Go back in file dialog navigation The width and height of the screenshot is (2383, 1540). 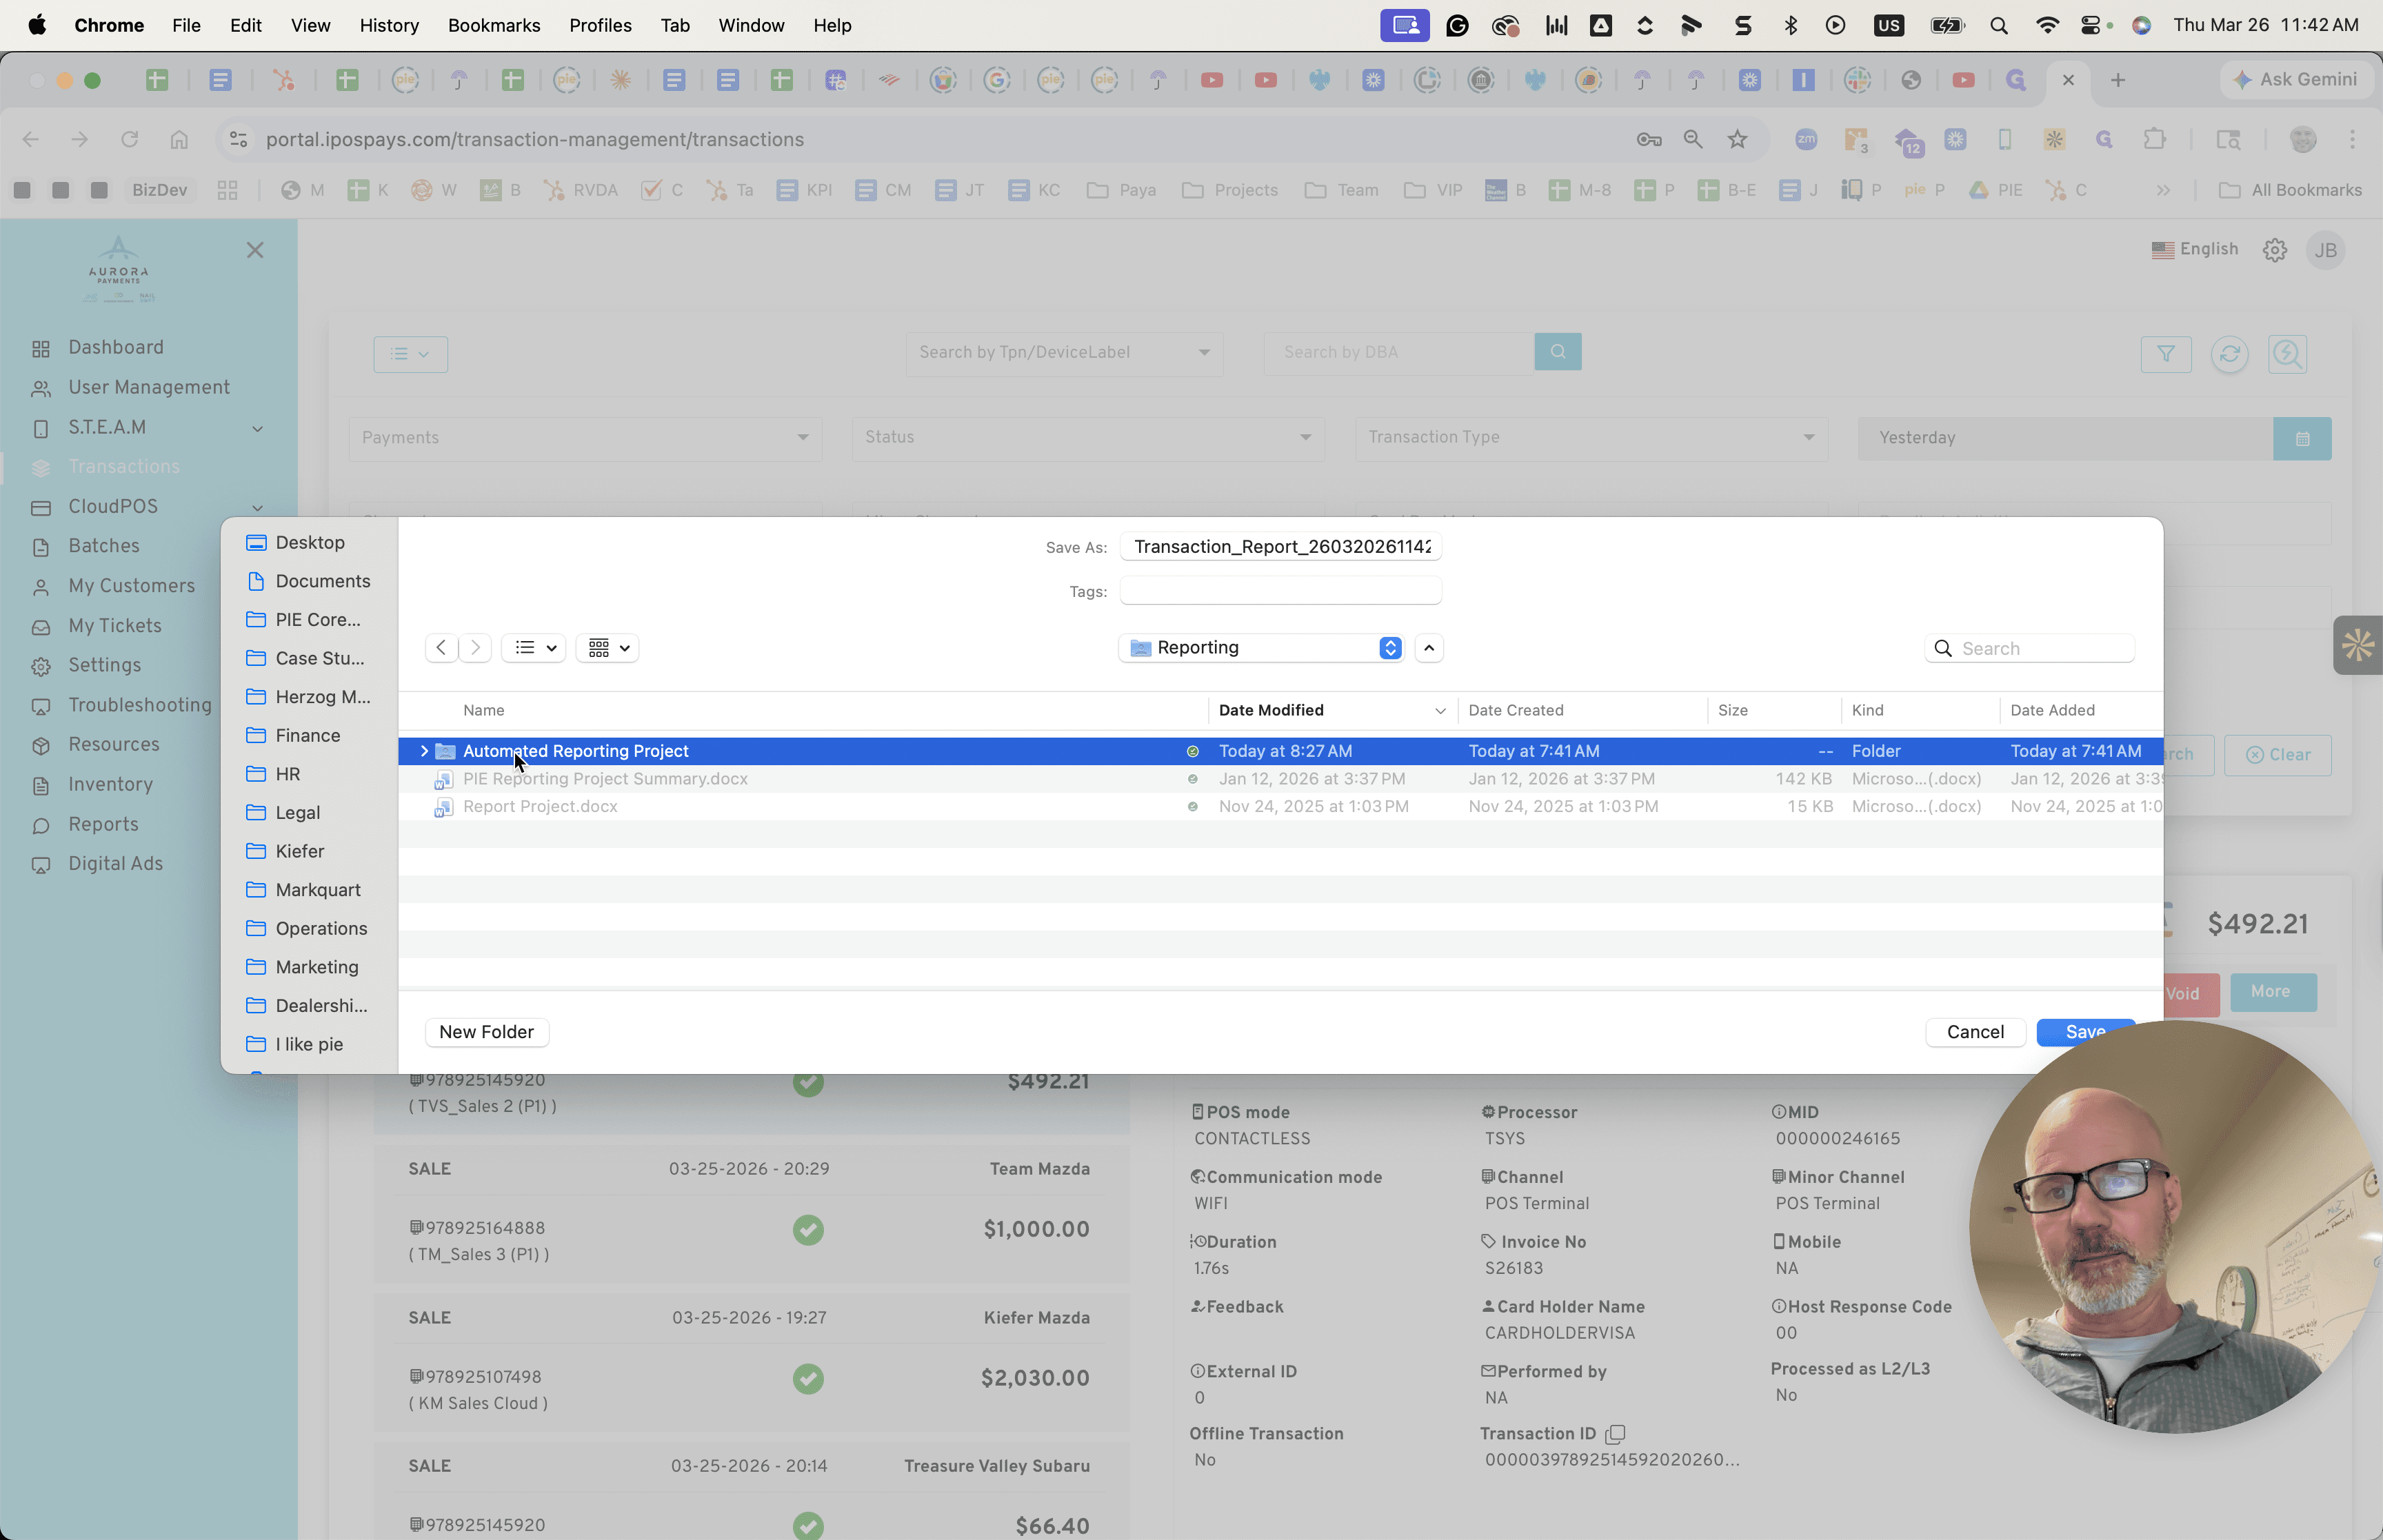pos(441,648)
